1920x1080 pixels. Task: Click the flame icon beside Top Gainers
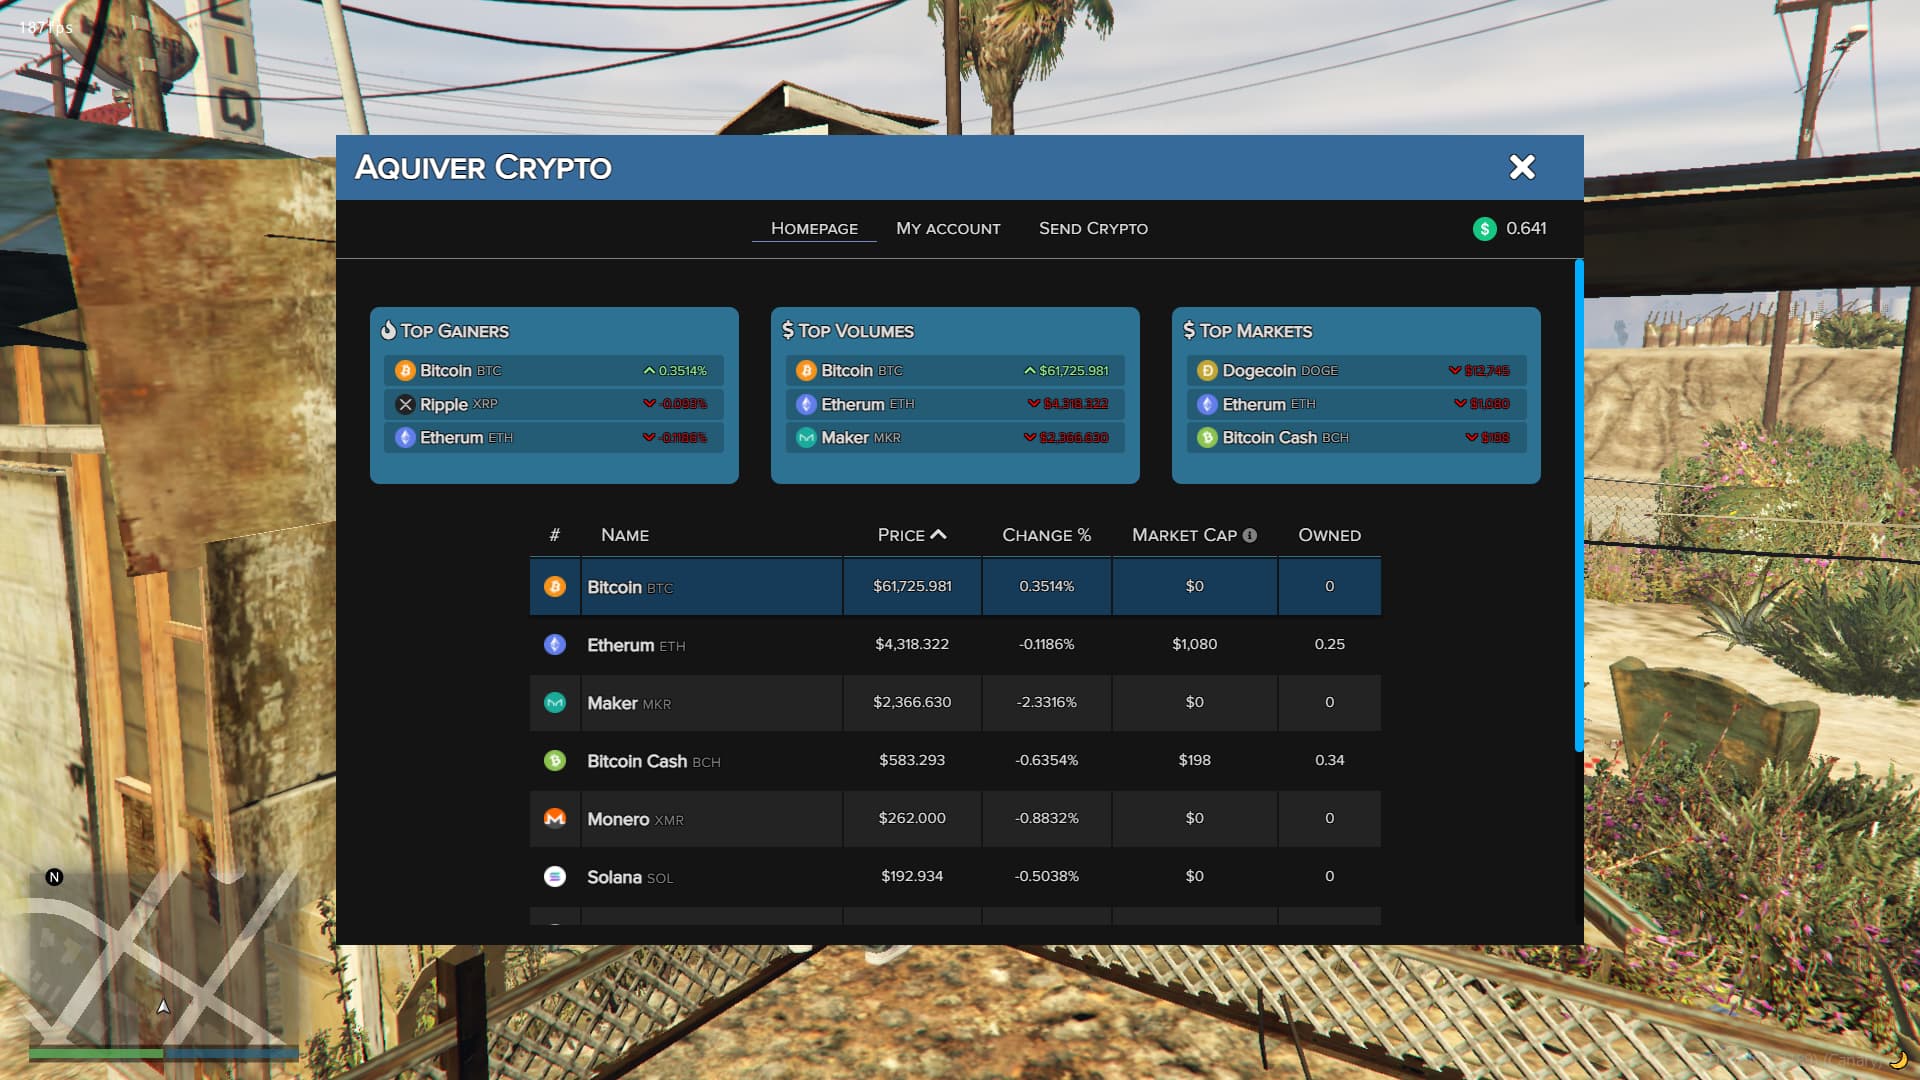coord(388,330)
